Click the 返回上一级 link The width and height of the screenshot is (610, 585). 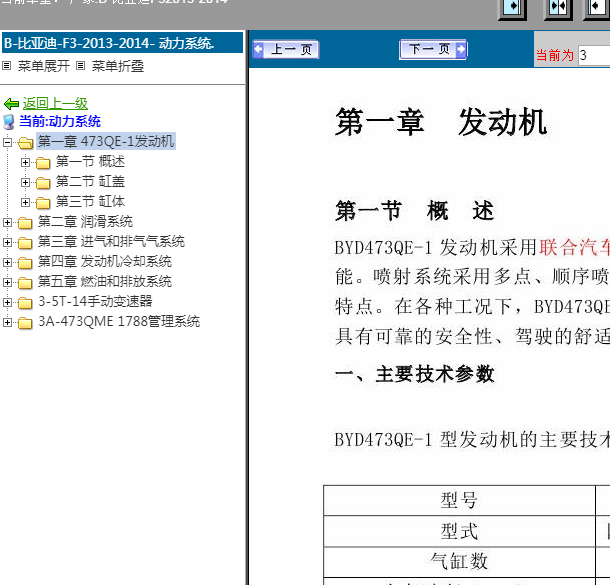coord(55,103)
